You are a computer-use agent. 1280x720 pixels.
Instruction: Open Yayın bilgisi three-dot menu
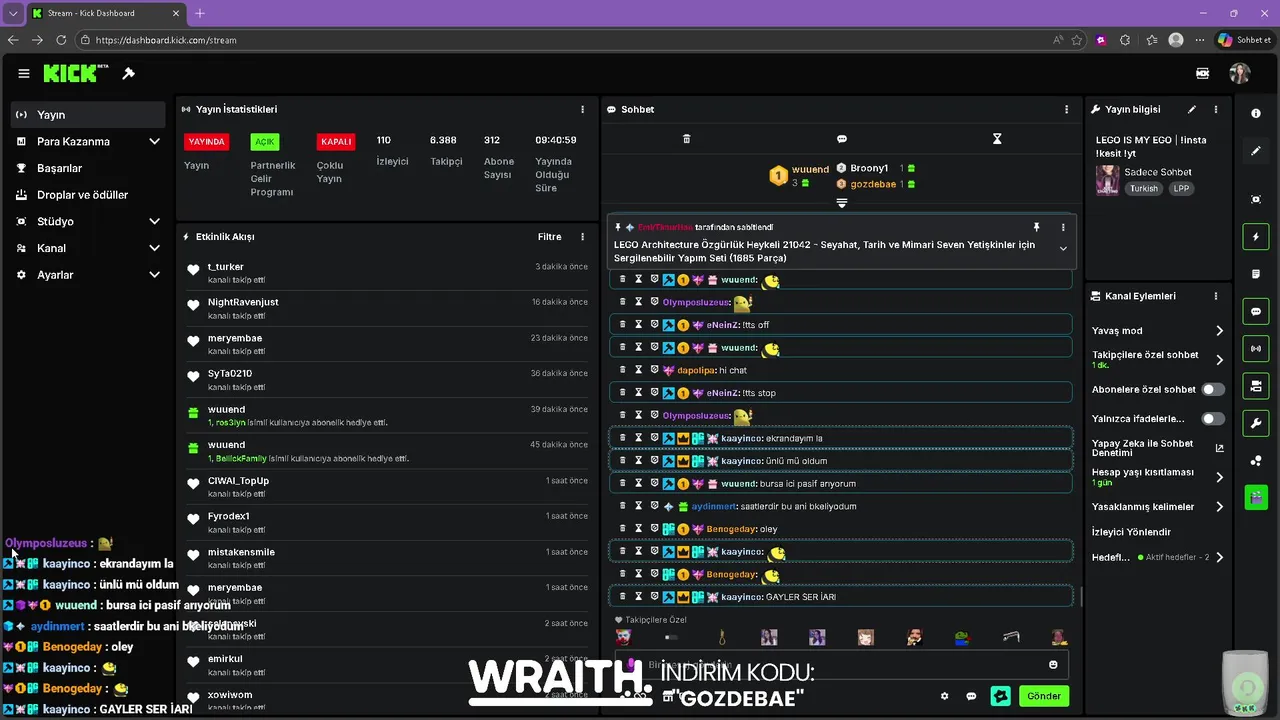click(x=1216, y=109)
